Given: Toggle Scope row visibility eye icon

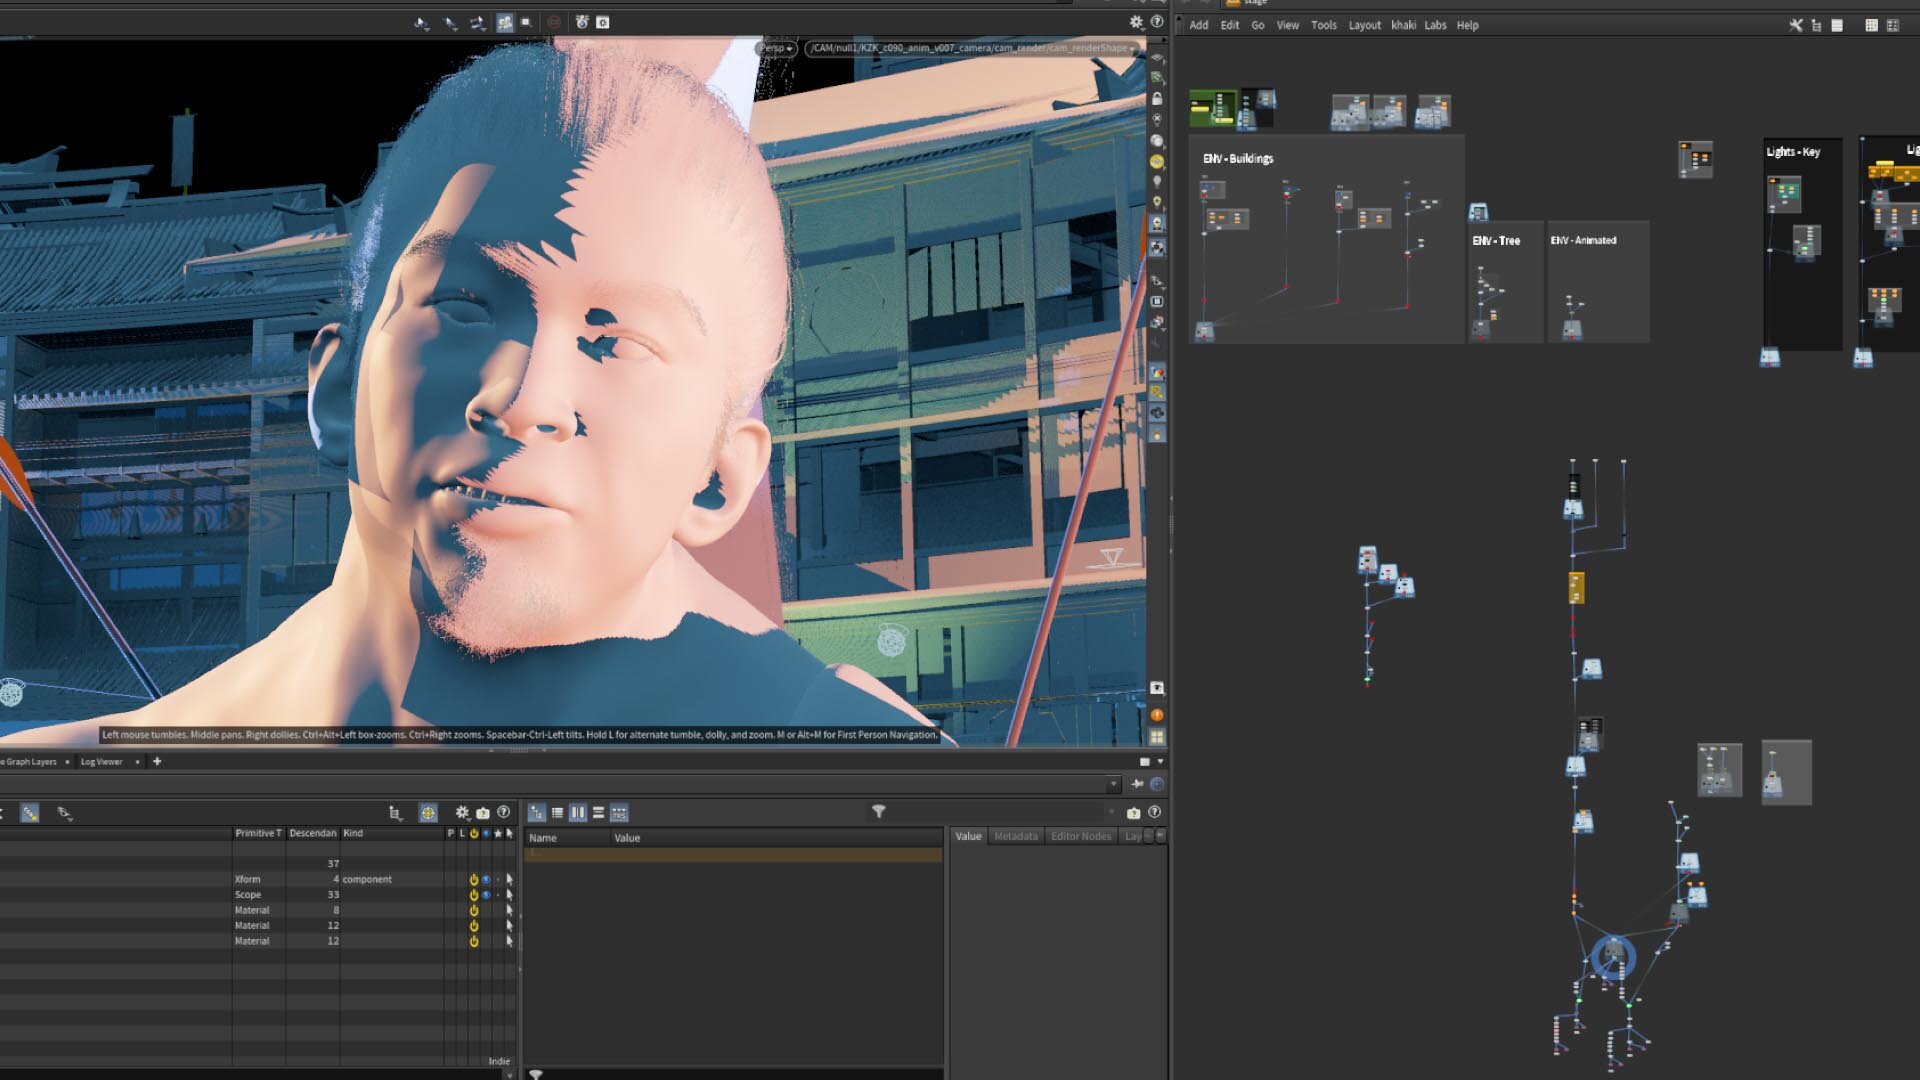Looking at the screenshot, I should point(486,895).
